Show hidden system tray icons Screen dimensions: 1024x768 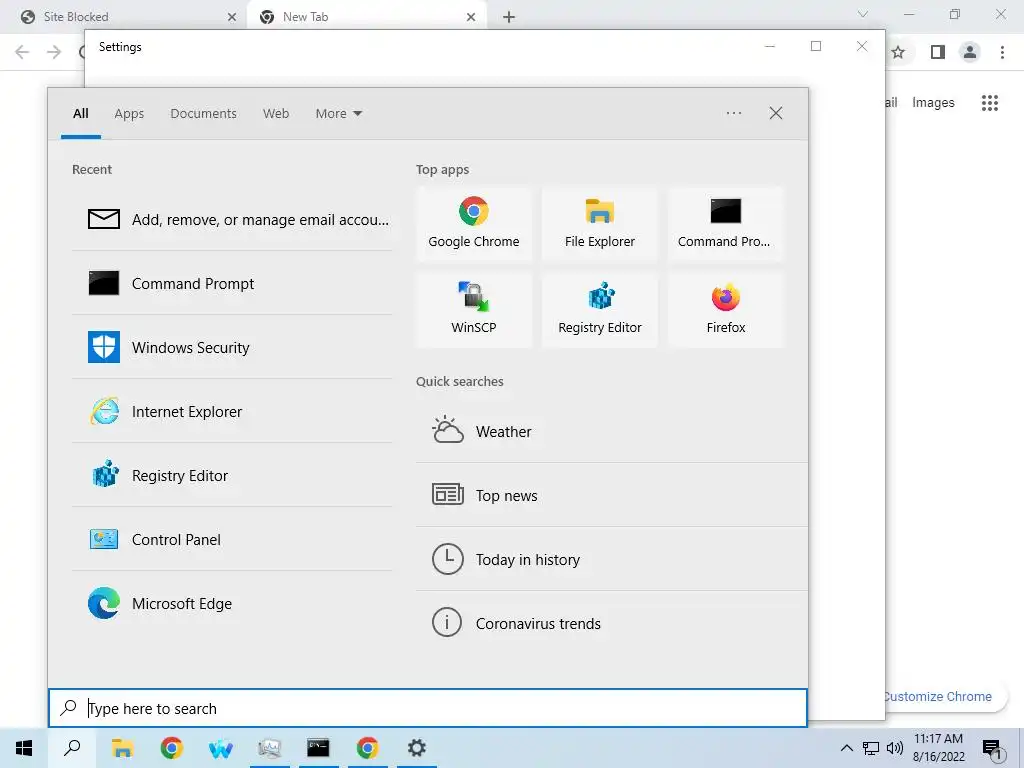(x=846, y=748)
